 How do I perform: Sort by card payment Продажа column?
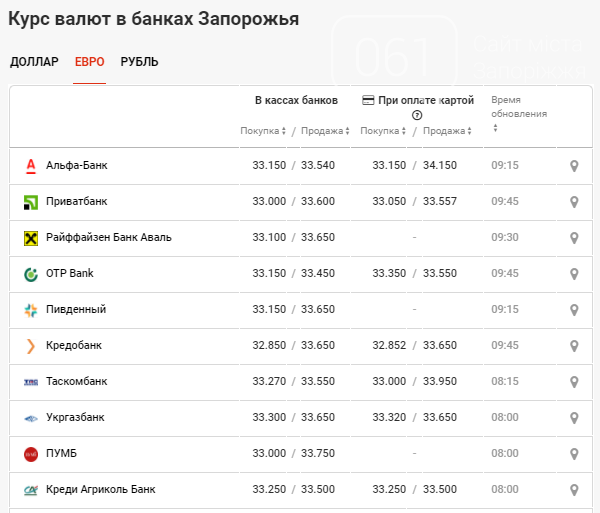pos(445,131)
